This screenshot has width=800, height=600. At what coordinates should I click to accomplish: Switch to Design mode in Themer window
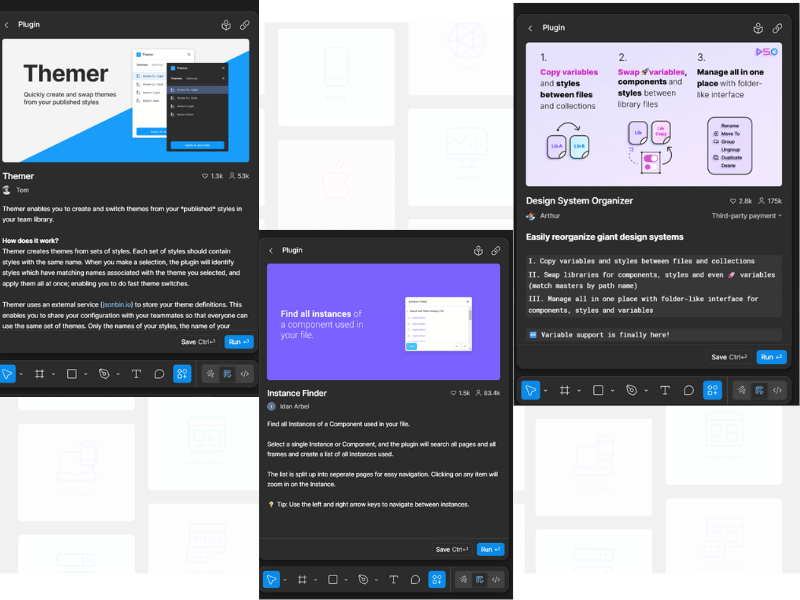(x=228, y=374)
